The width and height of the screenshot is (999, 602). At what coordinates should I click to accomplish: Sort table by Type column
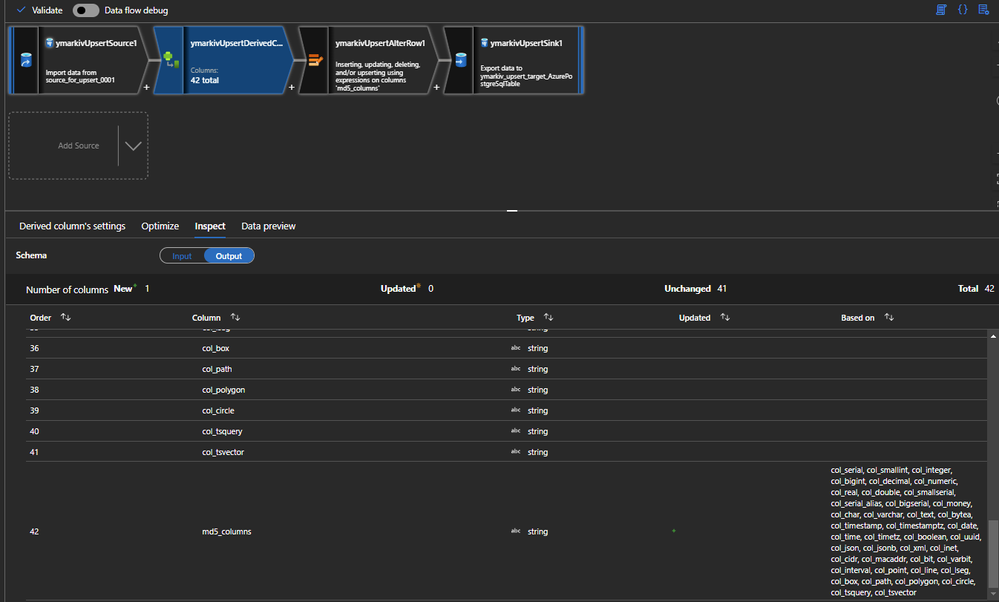(548, 318)
